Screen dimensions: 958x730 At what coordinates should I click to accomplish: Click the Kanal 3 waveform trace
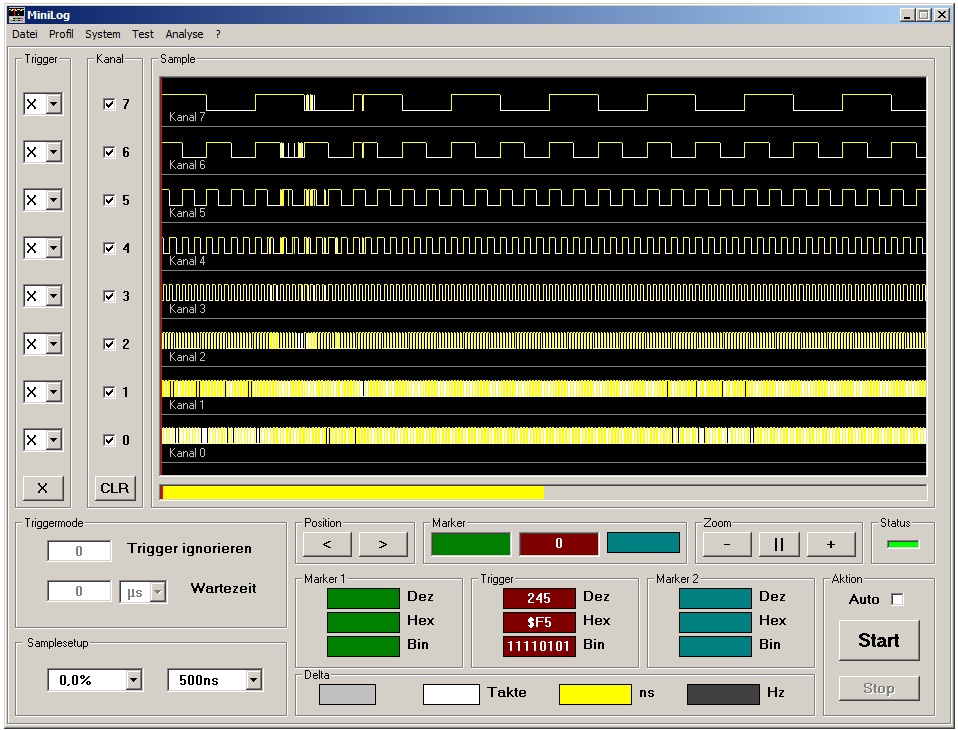[x=544, y=293]
